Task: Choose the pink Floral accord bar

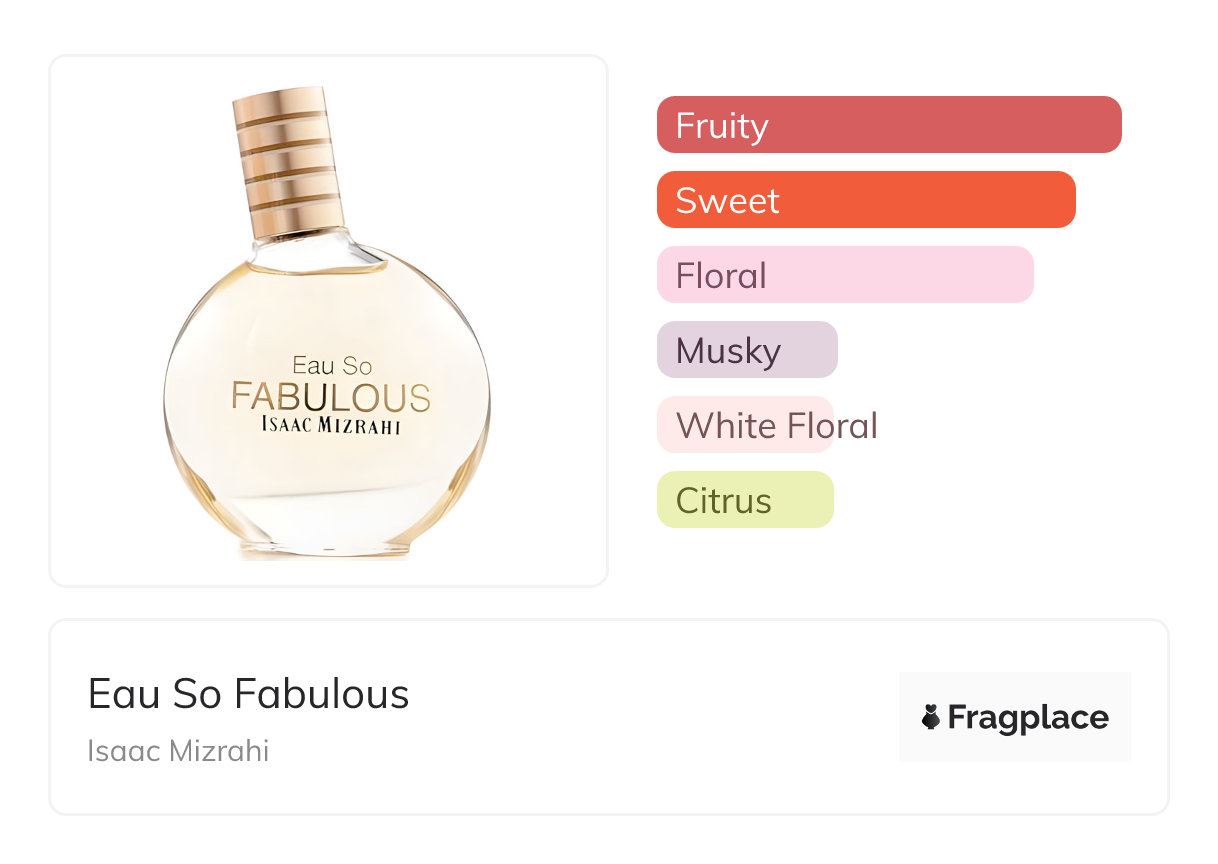Action: (845, 275)
